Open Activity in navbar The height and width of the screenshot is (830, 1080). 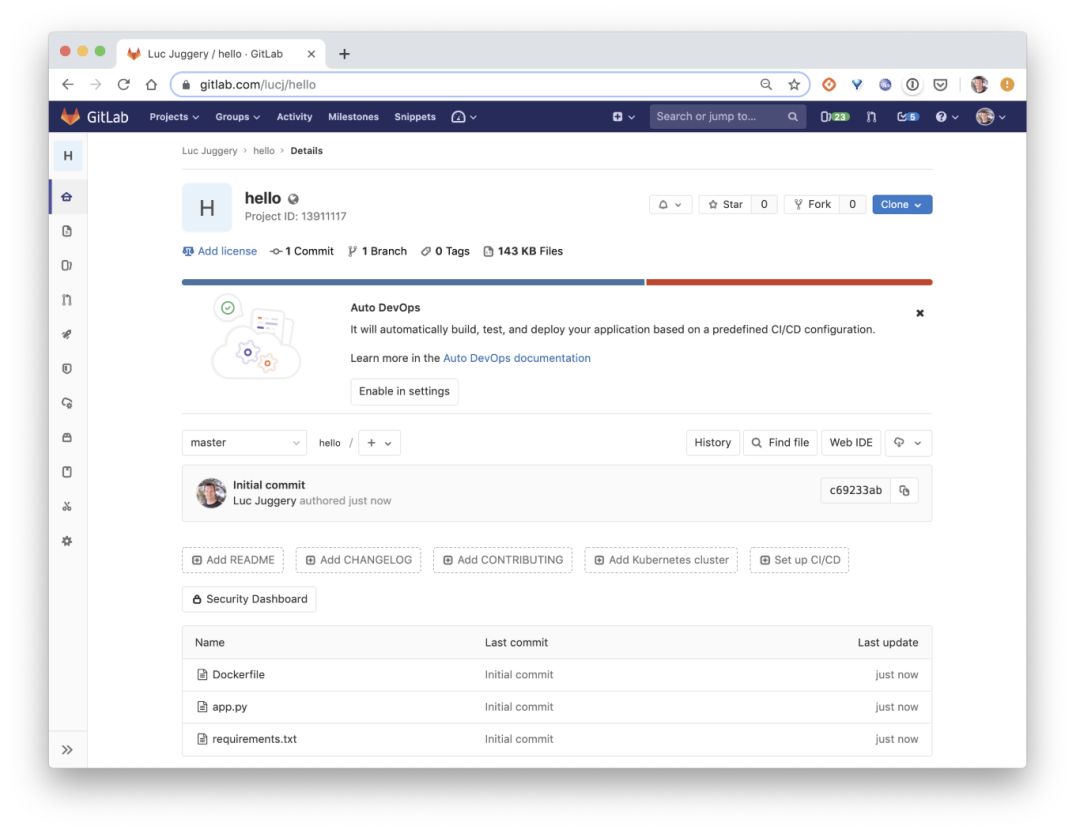[294, 116]
